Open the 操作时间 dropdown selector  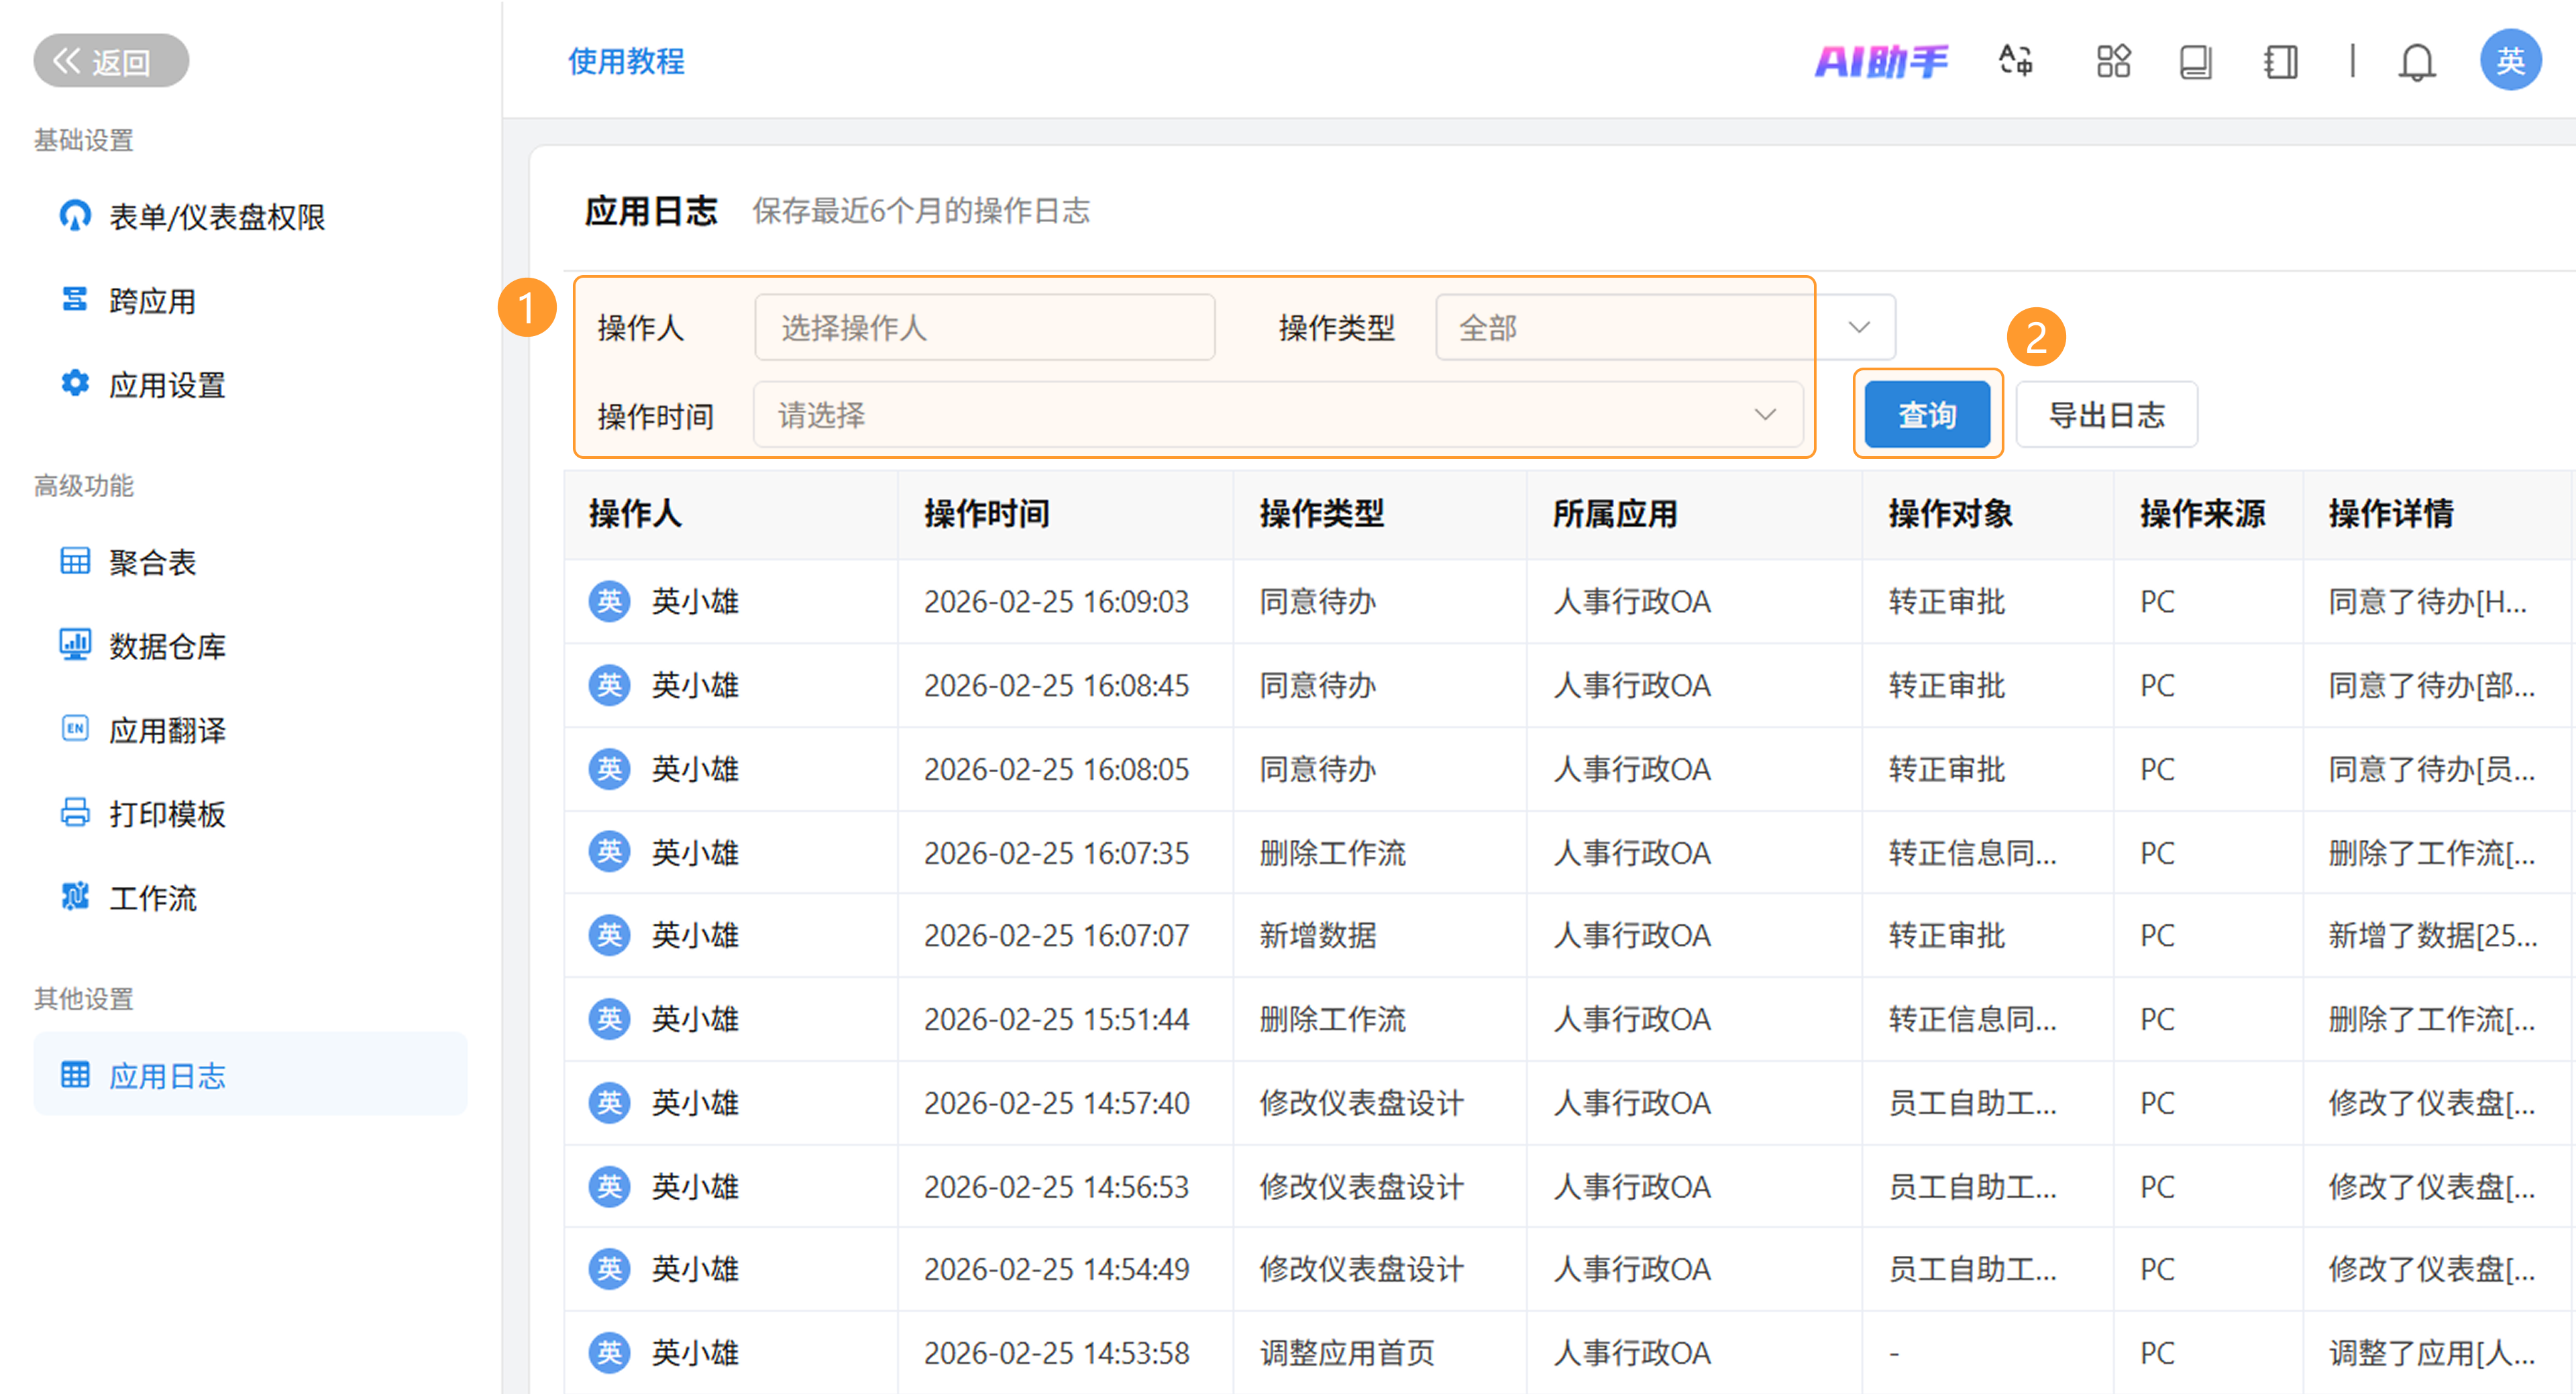tap(1277, 415)
